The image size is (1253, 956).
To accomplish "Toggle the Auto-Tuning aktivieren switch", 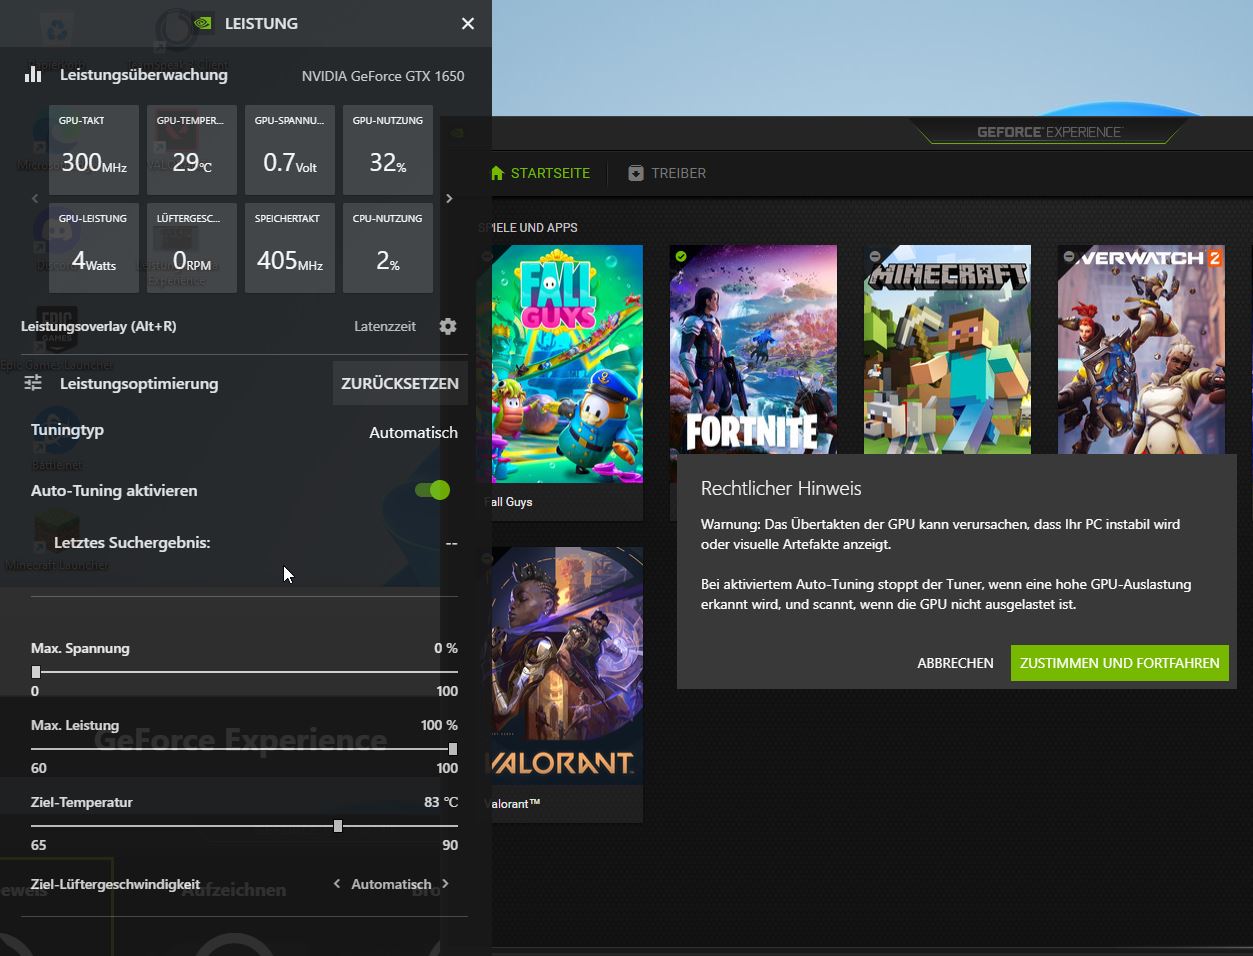I will point(433,490).
